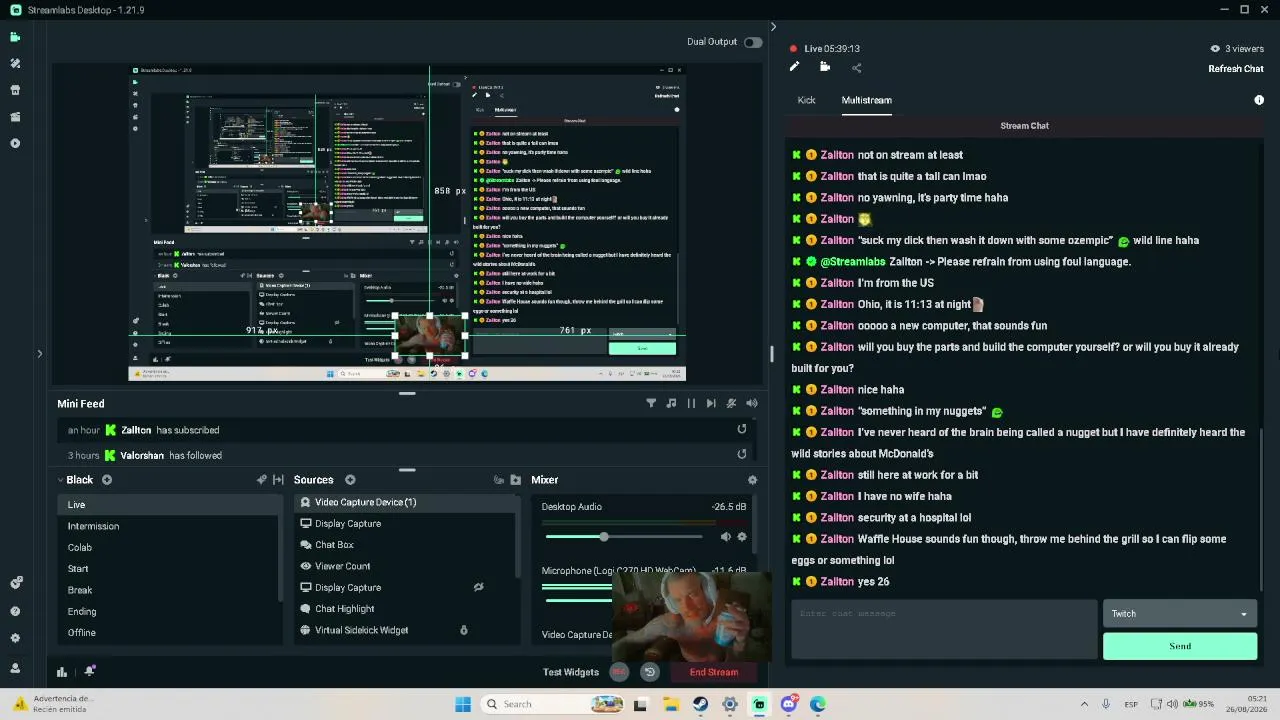Replay the Valorshan followed alert
This screenshot has width=1280, height=720.
[x=742, y=454]
